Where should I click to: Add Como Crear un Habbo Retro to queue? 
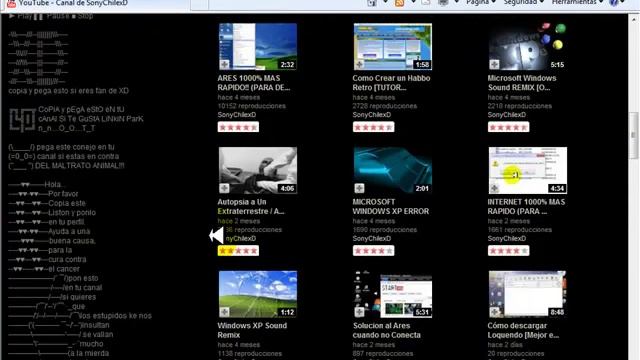(359, 64)
